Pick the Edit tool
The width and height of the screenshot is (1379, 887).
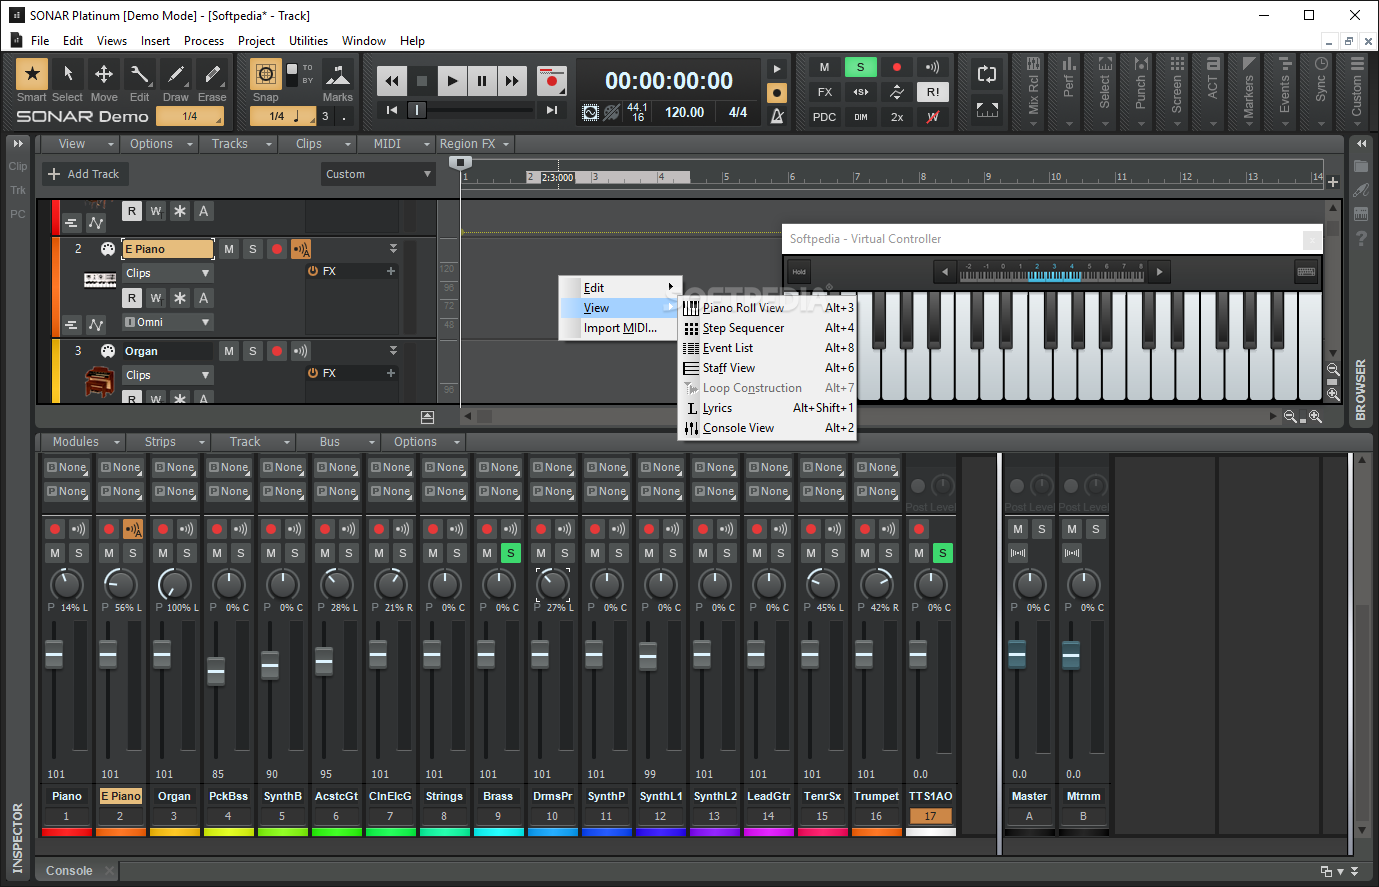pos(140,74)
